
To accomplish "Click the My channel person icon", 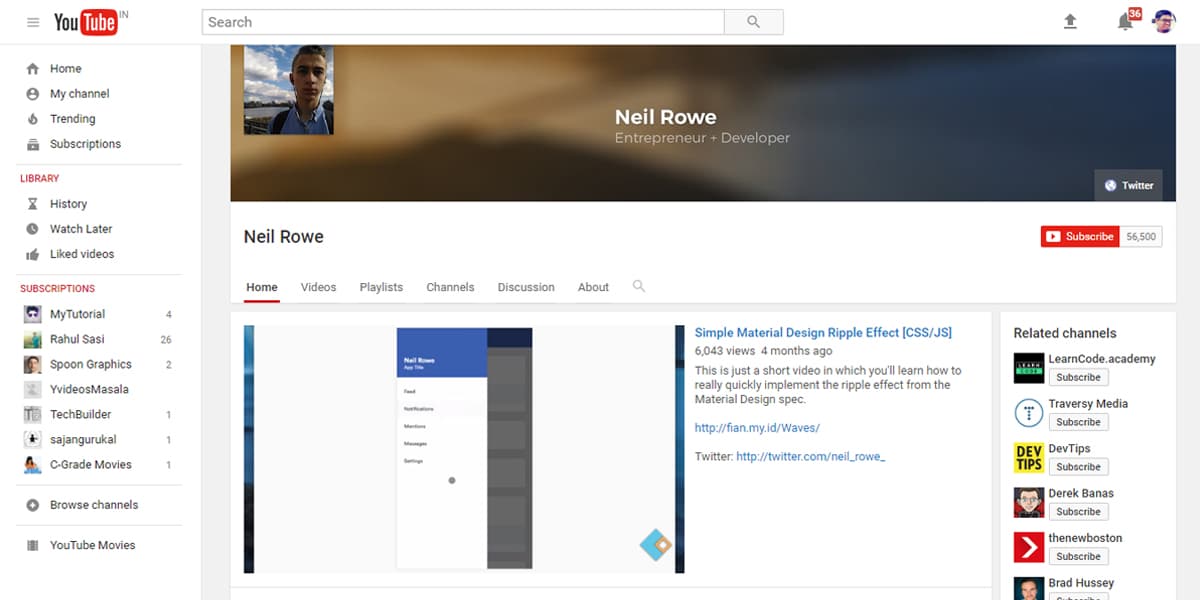I will point(33,94).
